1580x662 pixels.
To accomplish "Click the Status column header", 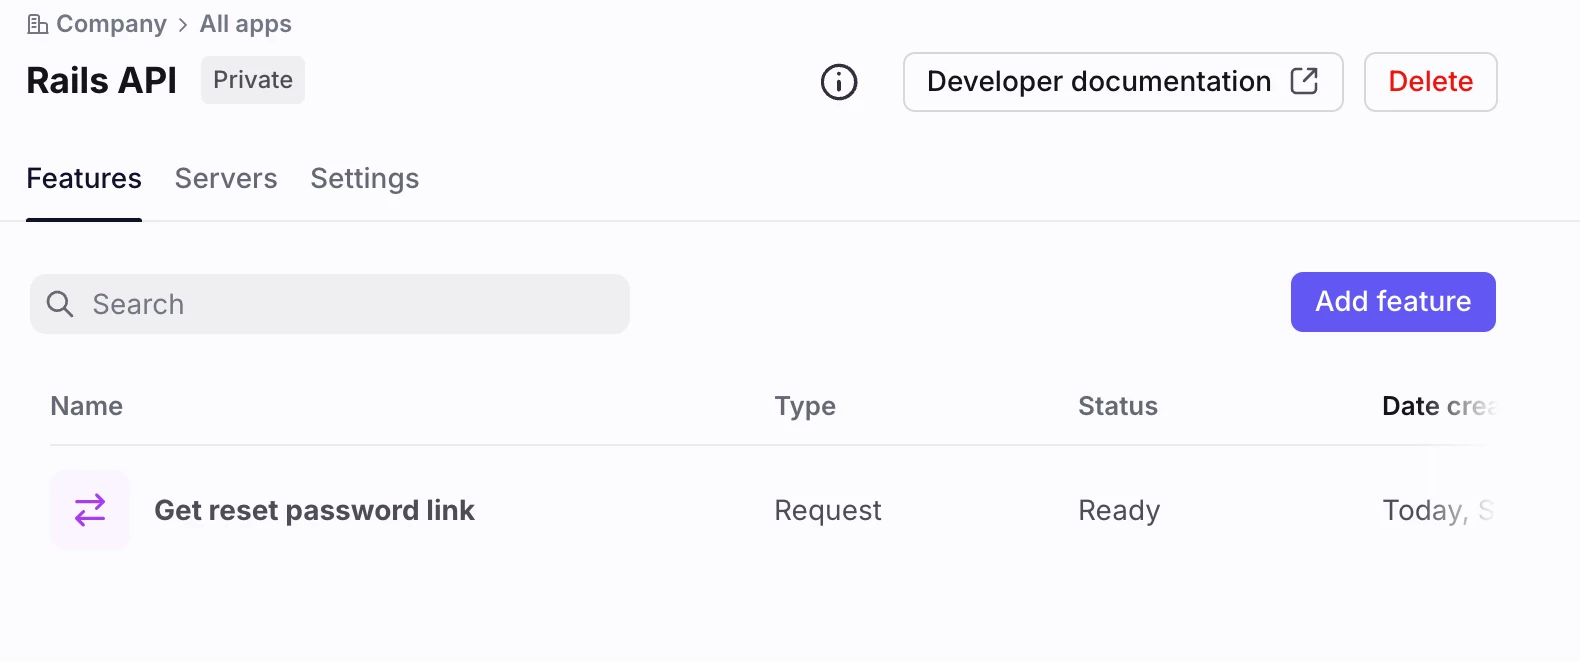I will (x=1118, y=406).
